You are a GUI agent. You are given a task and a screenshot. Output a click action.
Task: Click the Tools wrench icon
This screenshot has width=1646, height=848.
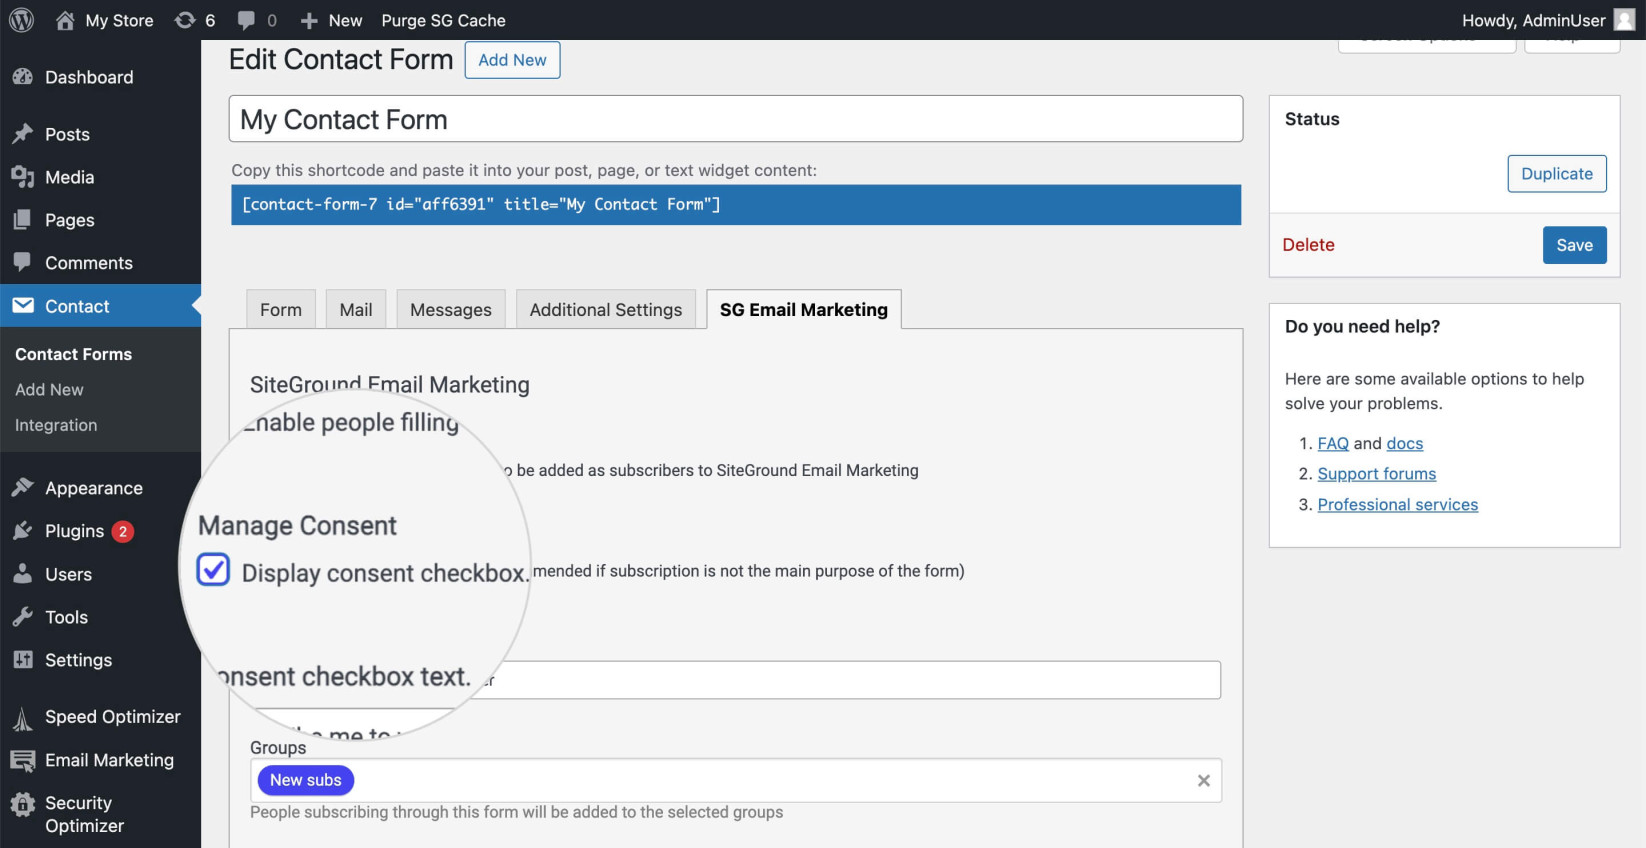(x=22, y=617)
